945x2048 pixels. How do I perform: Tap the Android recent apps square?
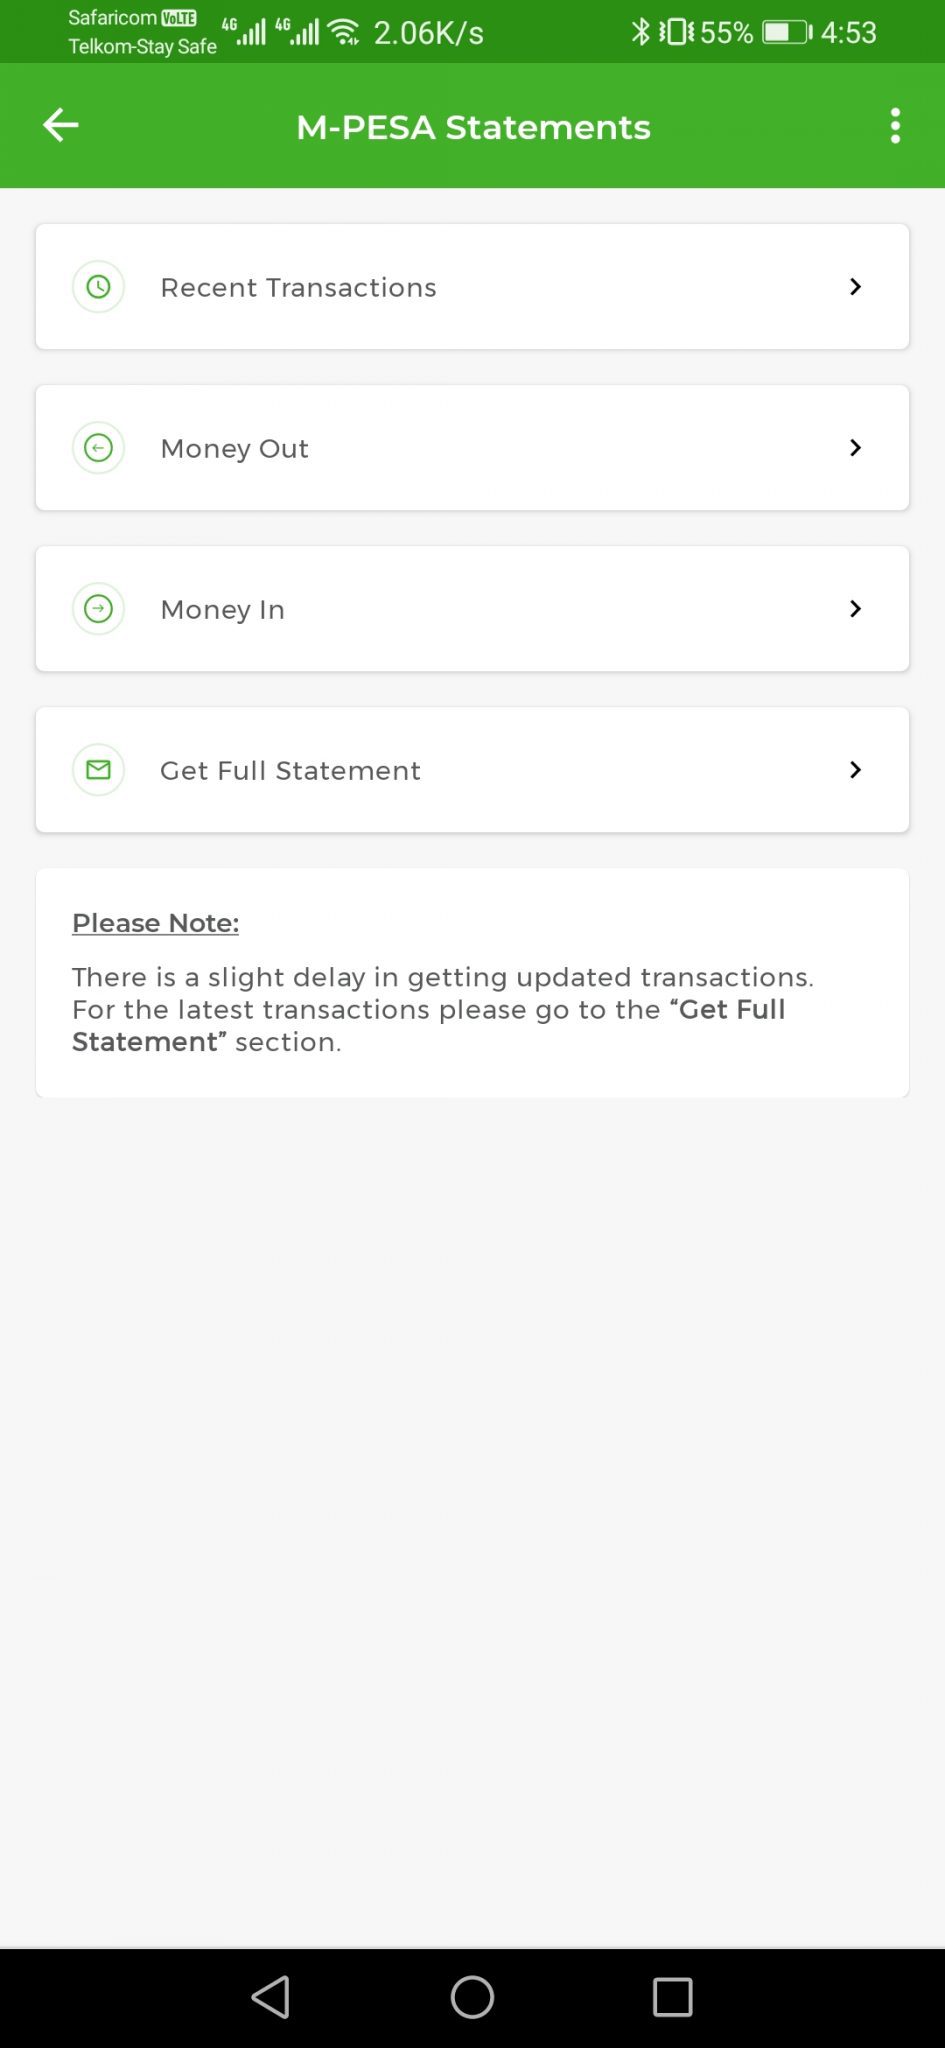[672, 1997]
